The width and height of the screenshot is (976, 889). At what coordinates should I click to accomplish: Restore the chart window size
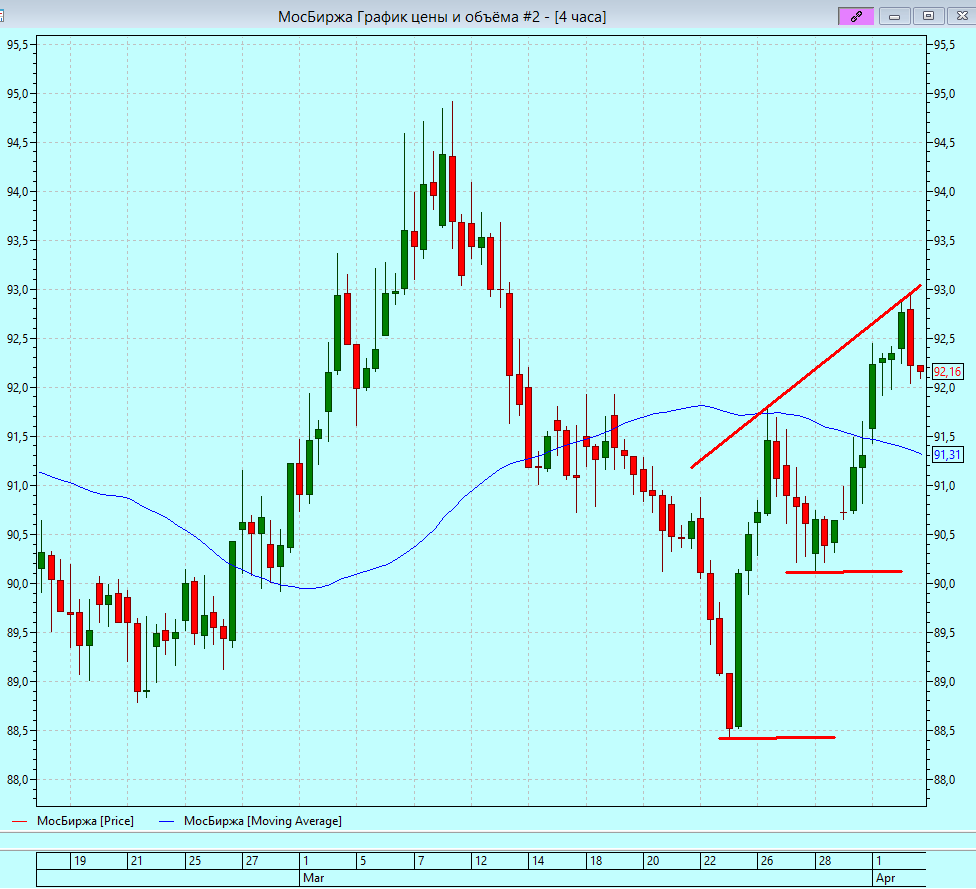click(928, 16)
